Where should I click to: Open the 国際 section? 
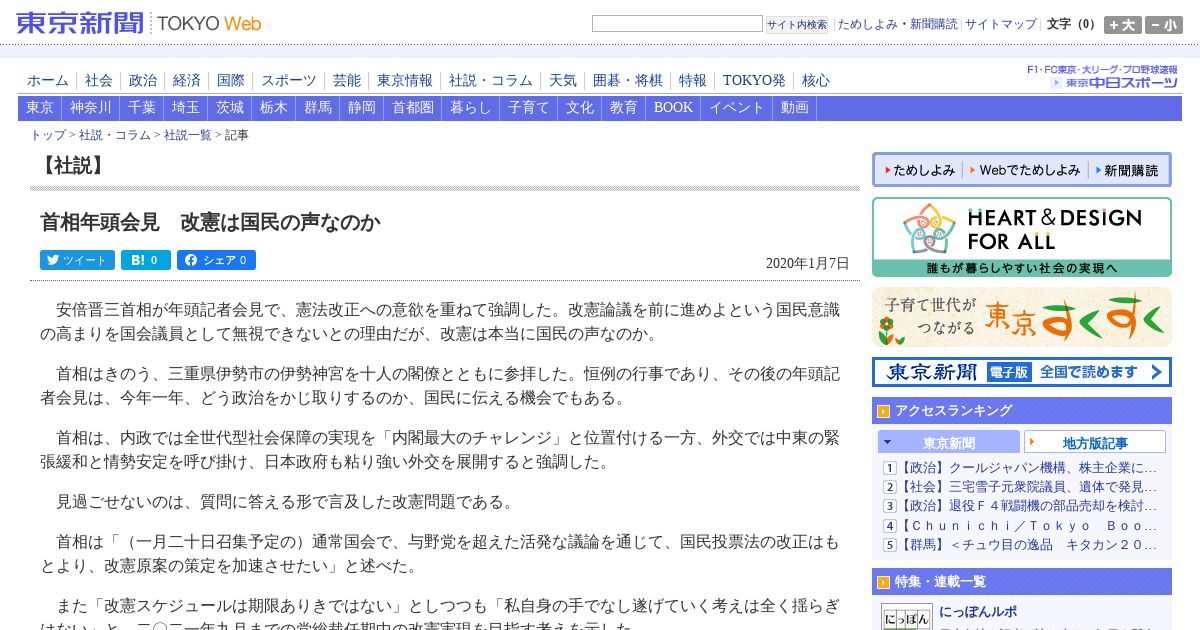point(231,81)
